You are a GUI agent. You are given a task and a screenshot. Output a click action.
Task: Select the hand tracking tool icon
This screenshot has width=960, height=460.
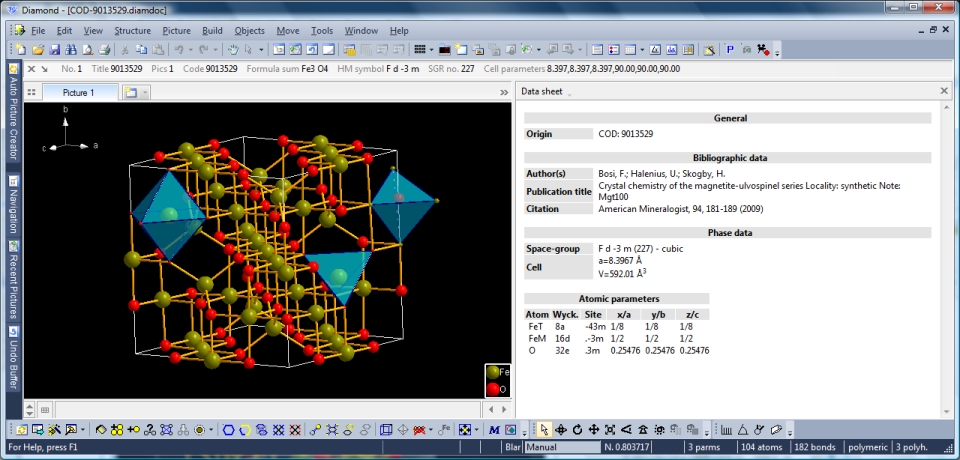pos(232,49)
